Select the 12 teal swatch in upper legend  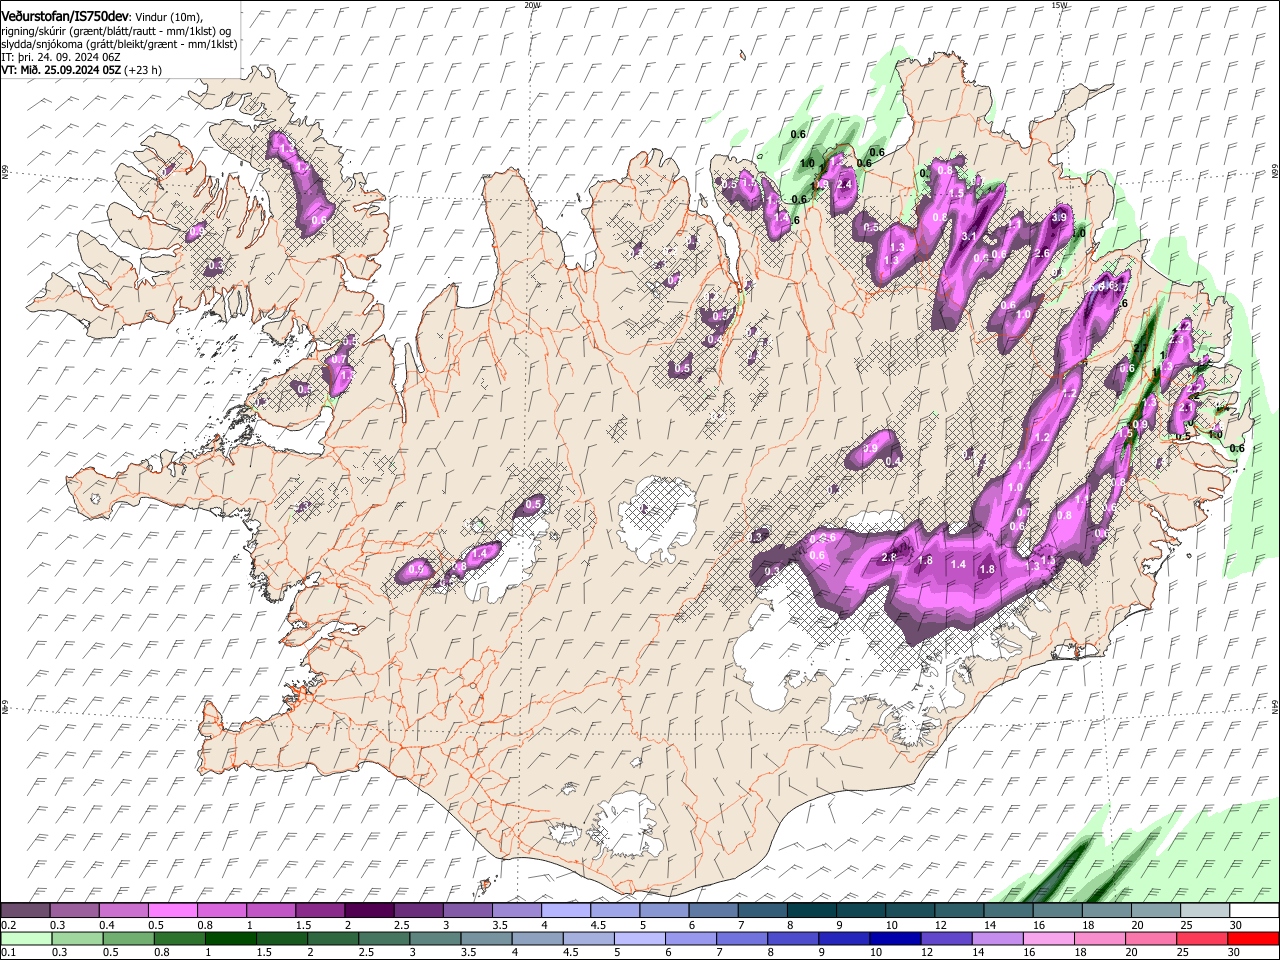(958, 911)
